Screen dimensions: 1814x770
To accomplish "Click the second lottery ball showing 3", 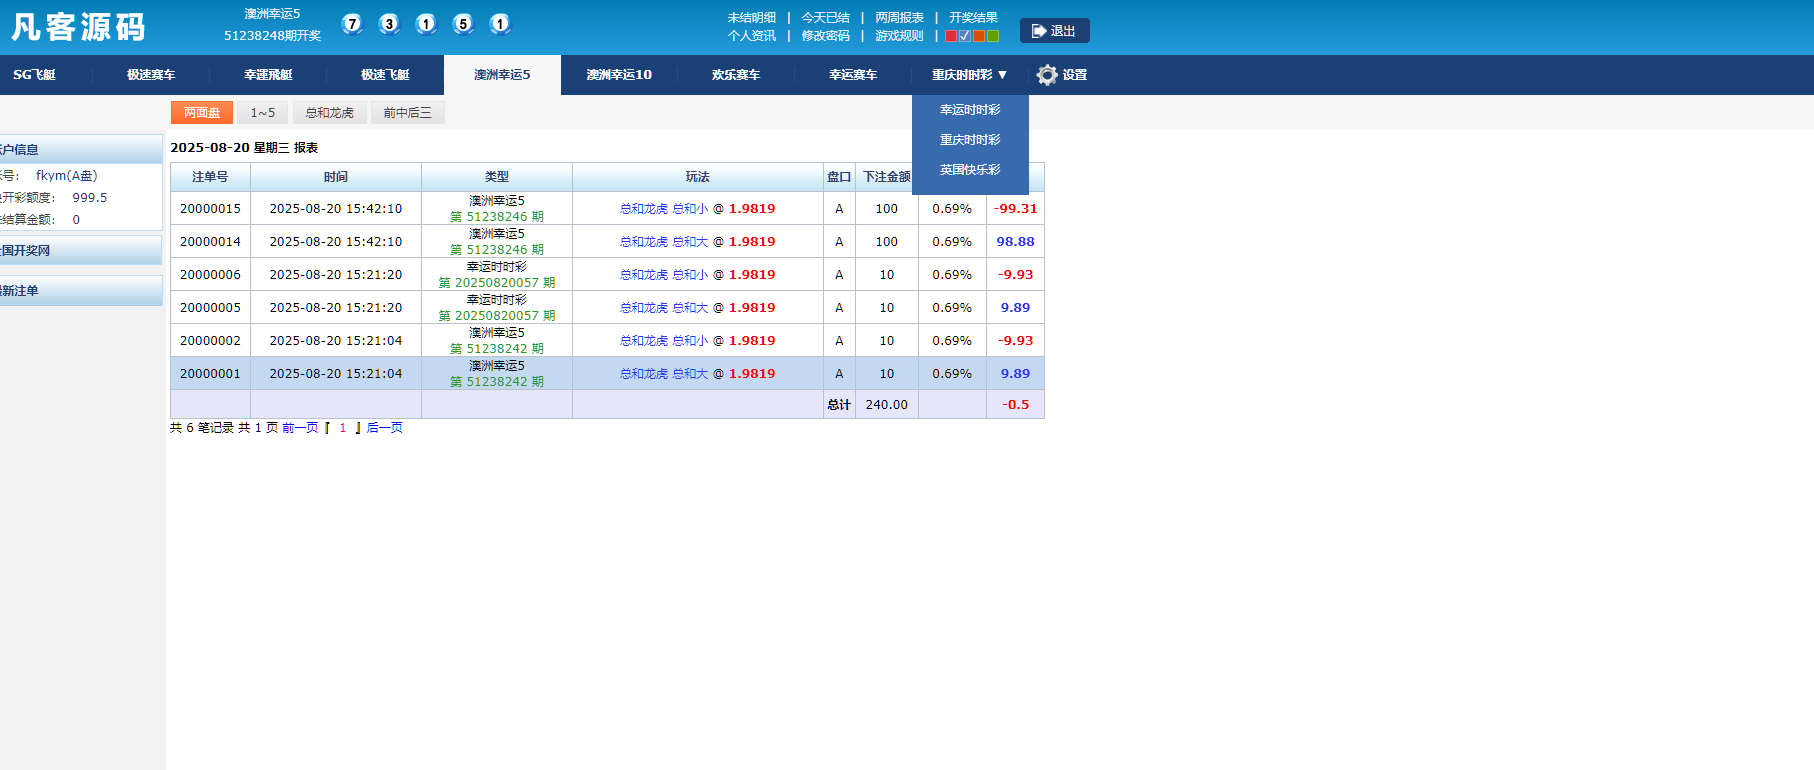I will tap(389, 24).
